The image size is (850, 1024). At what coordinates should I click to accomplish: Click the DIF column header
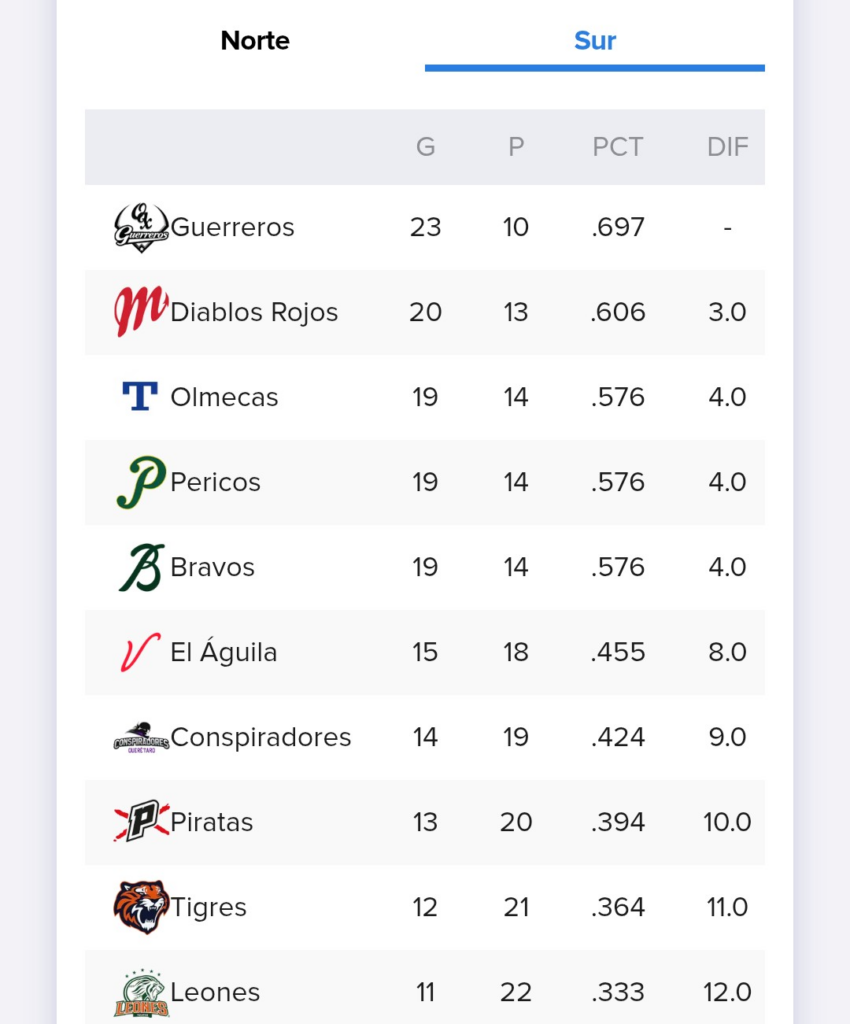(727, 147)
